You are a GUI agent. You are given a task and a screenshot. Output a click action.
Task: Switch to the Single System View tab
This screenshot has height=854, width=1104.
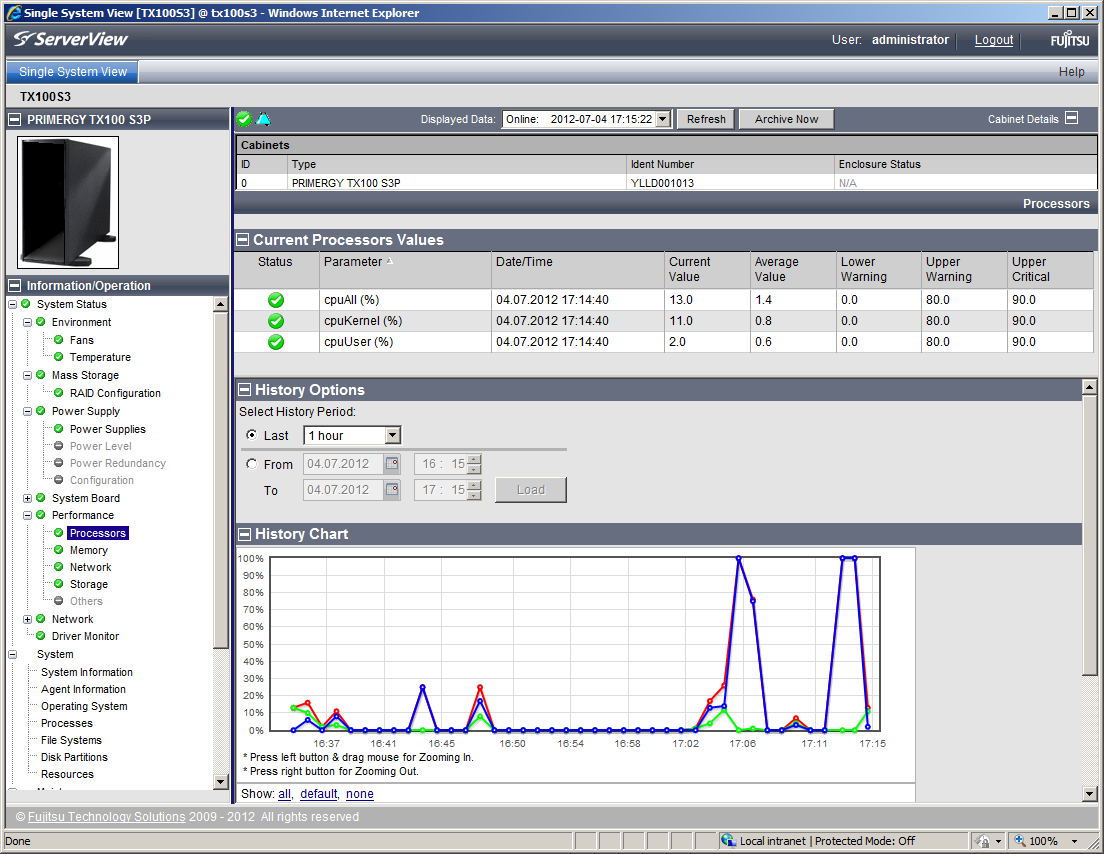(73, 72)
